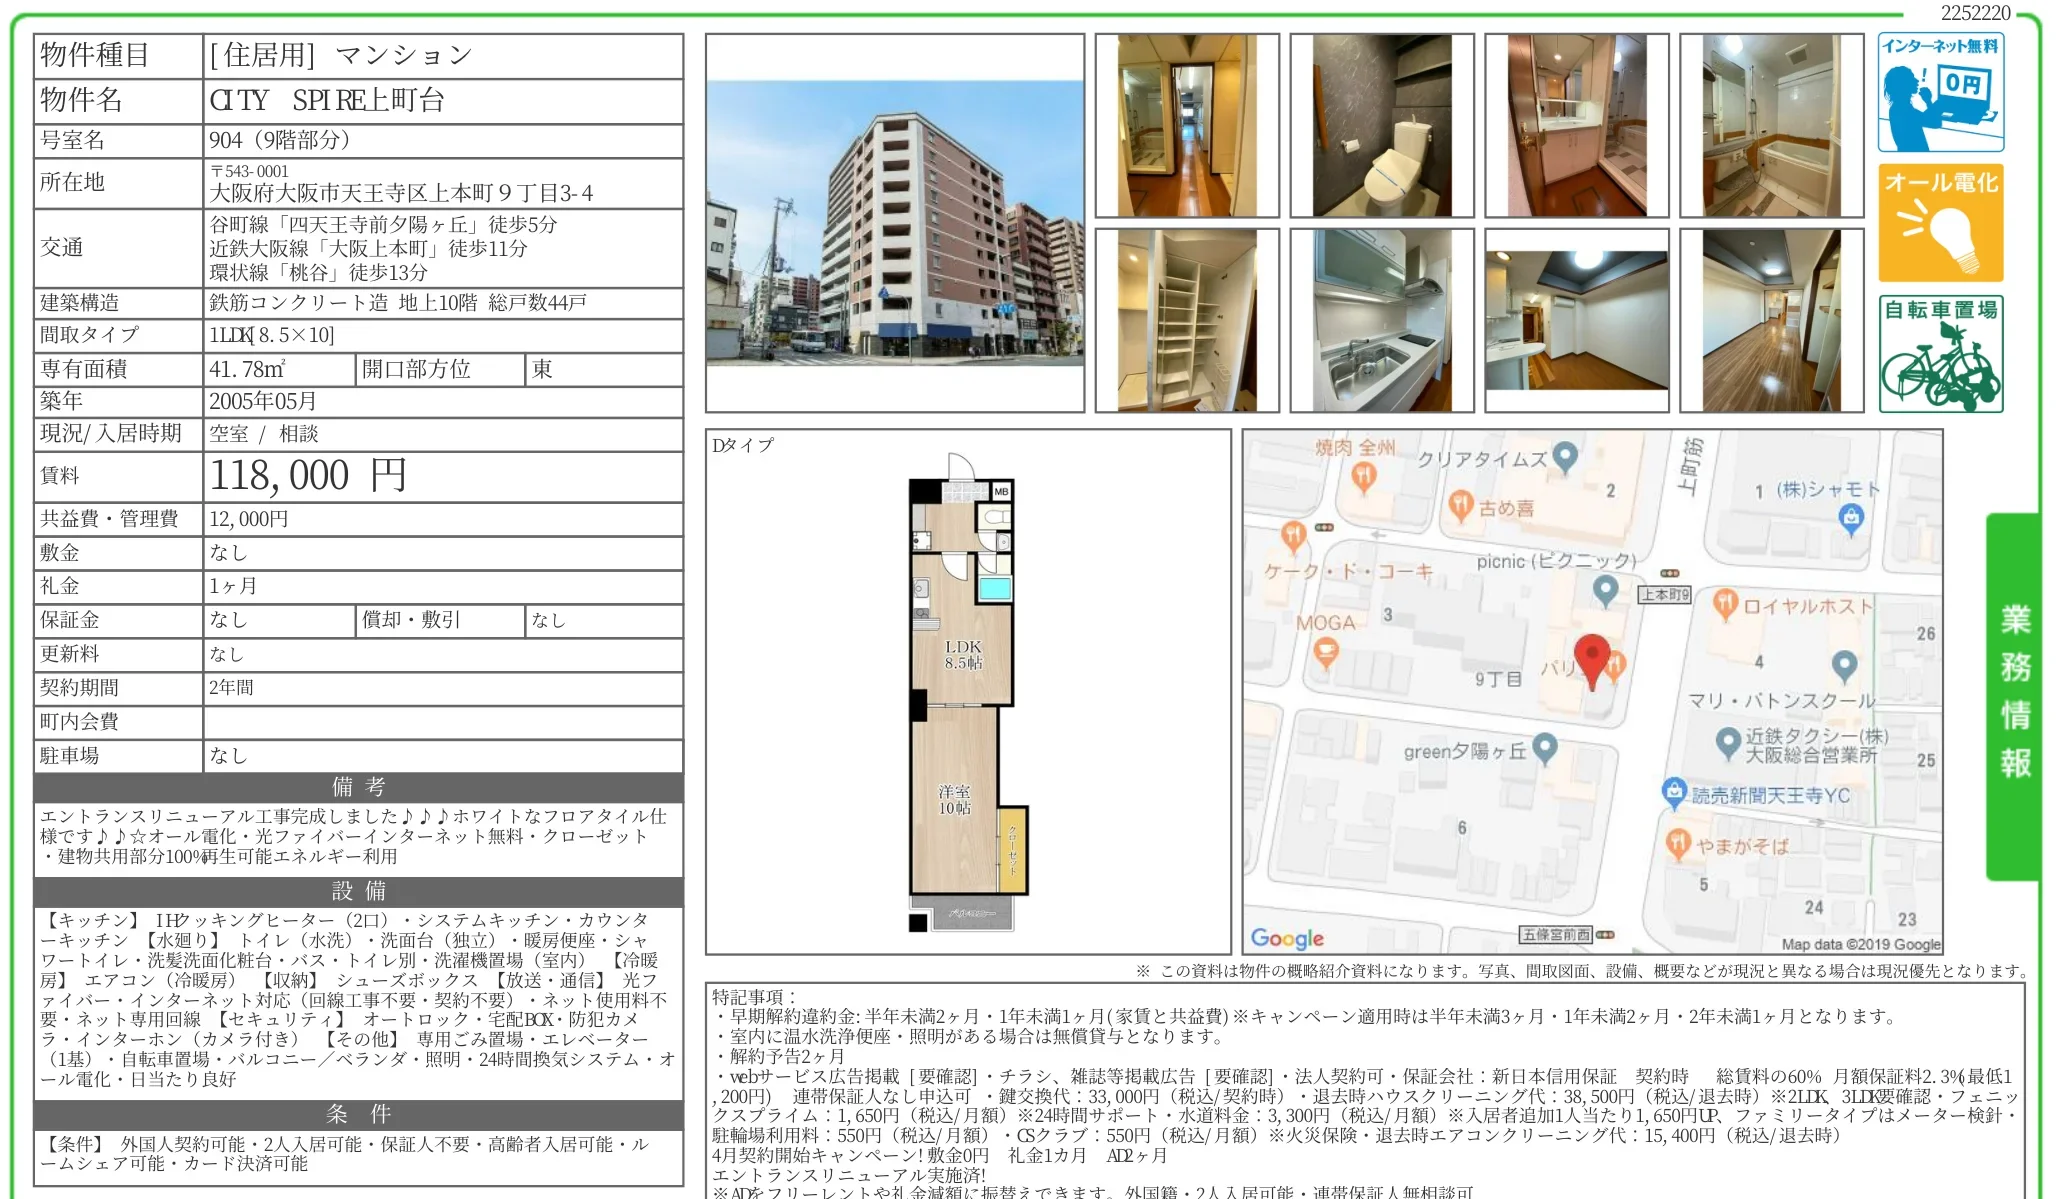Click the 自転車置場 bicycle parking icon

pos(1940,354)
